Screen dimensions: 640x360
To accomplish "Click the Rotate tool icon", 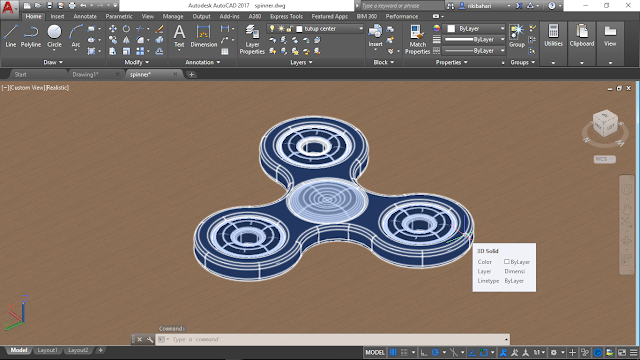I will 127,29.
